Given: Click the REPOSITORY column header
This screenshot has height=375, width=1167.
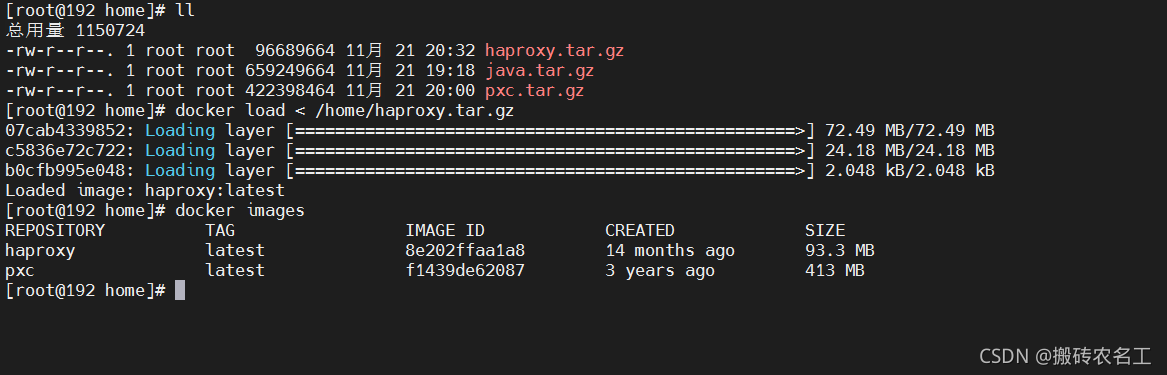Looking at the screenshot, I should click(55, 231).
